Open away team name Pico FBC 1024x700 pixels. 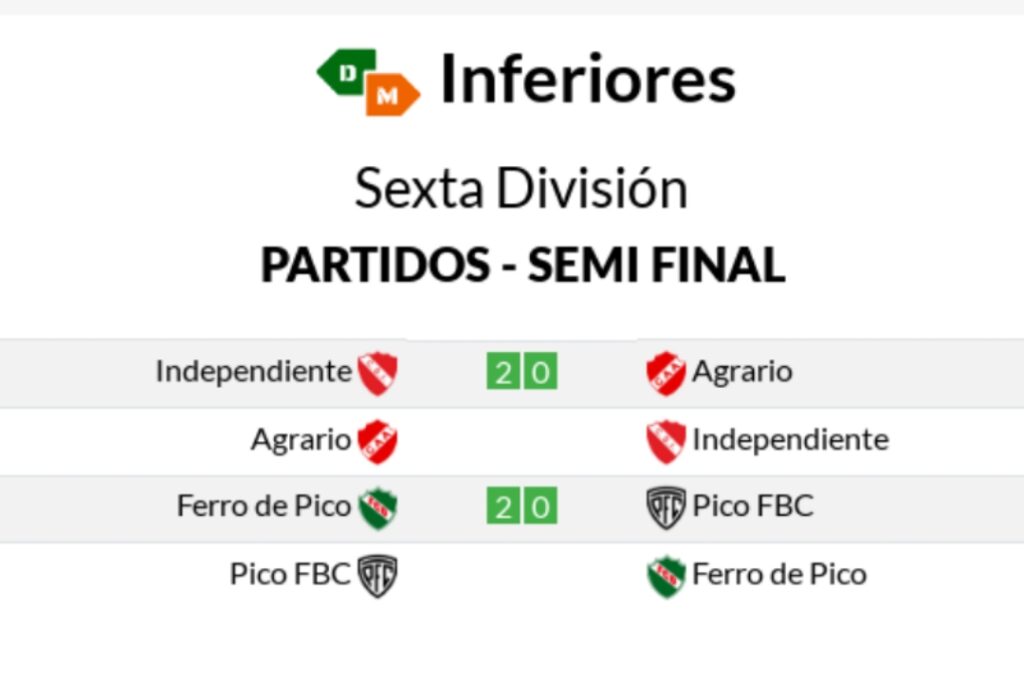(x=753, y=507)
